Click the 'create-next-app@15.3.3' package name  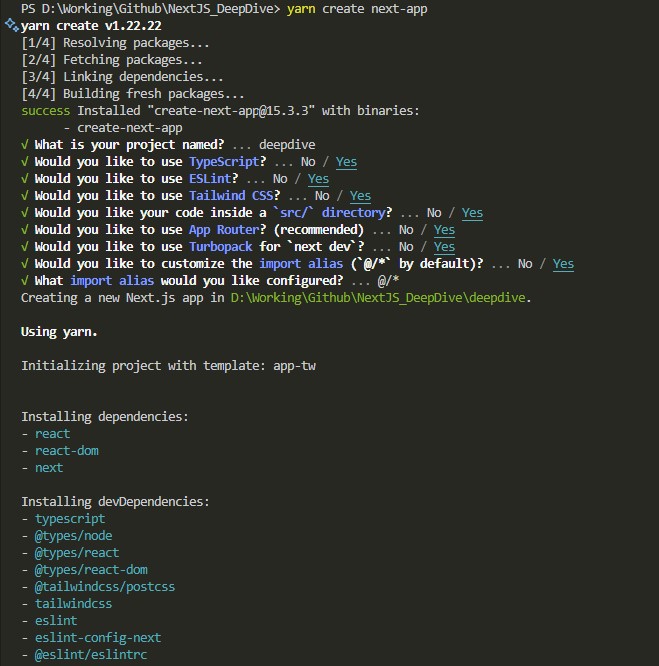(x=231, y=111)
